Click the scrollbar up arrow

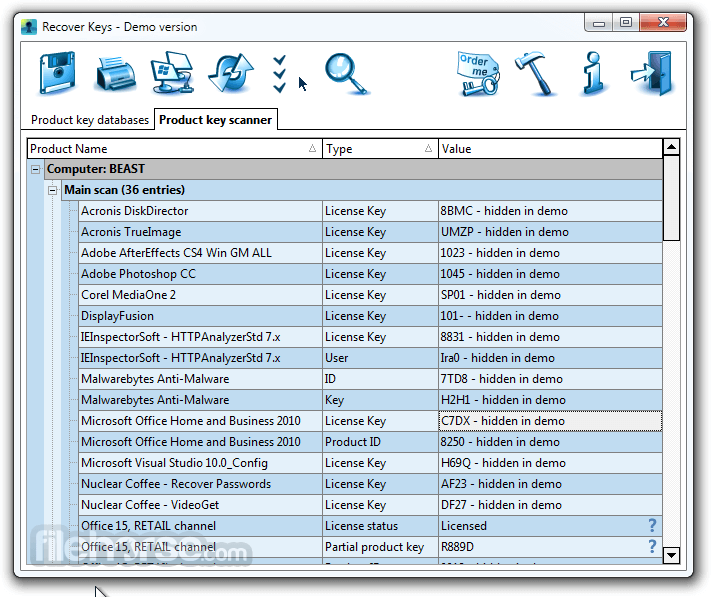click(x=671, y=147)
